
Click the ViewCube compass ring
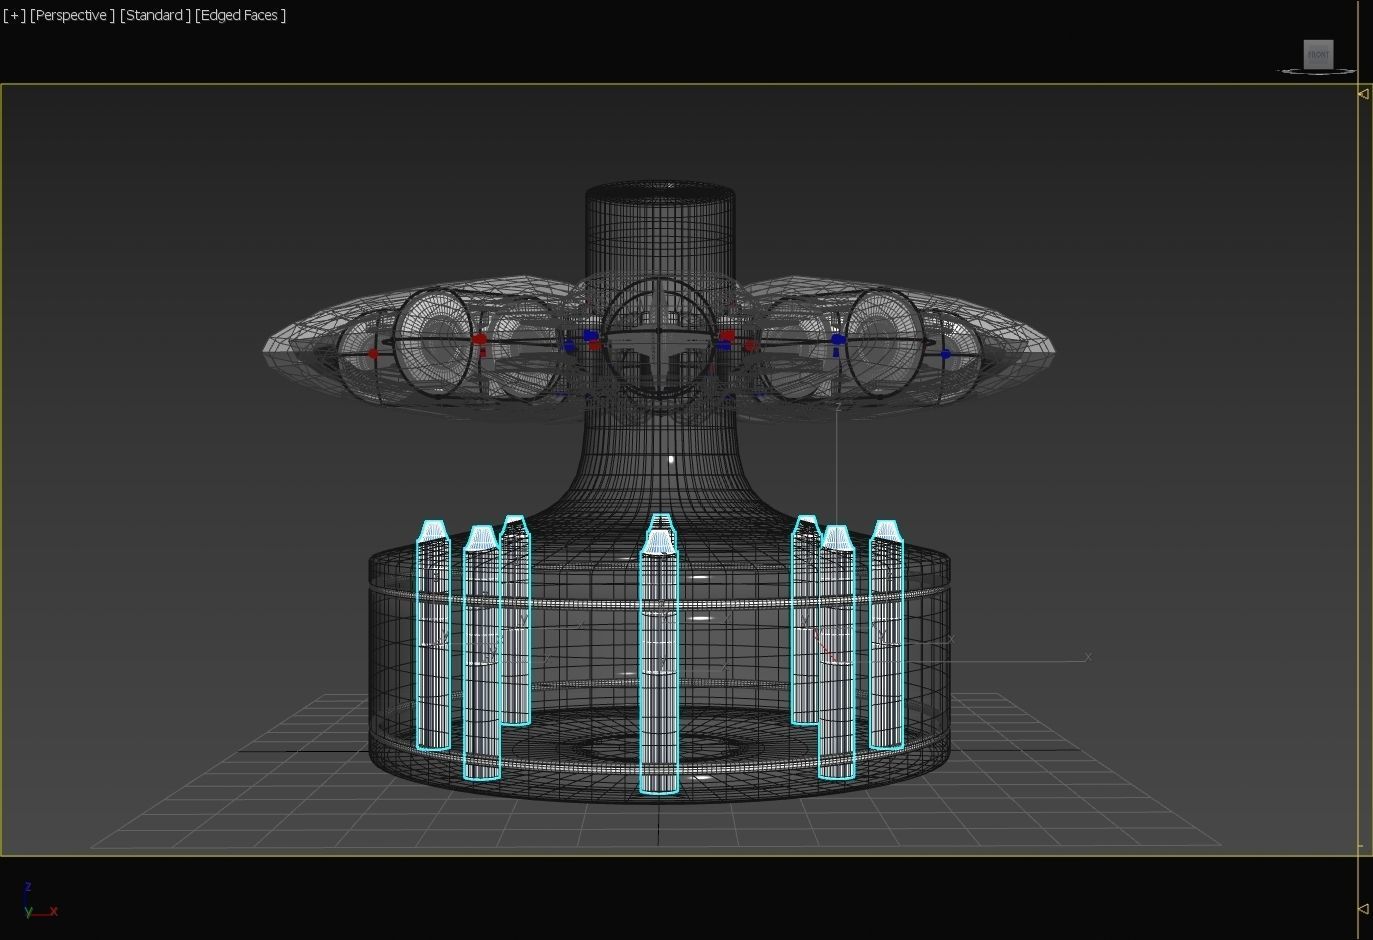pyautogui.click(x=1290, y=71)
